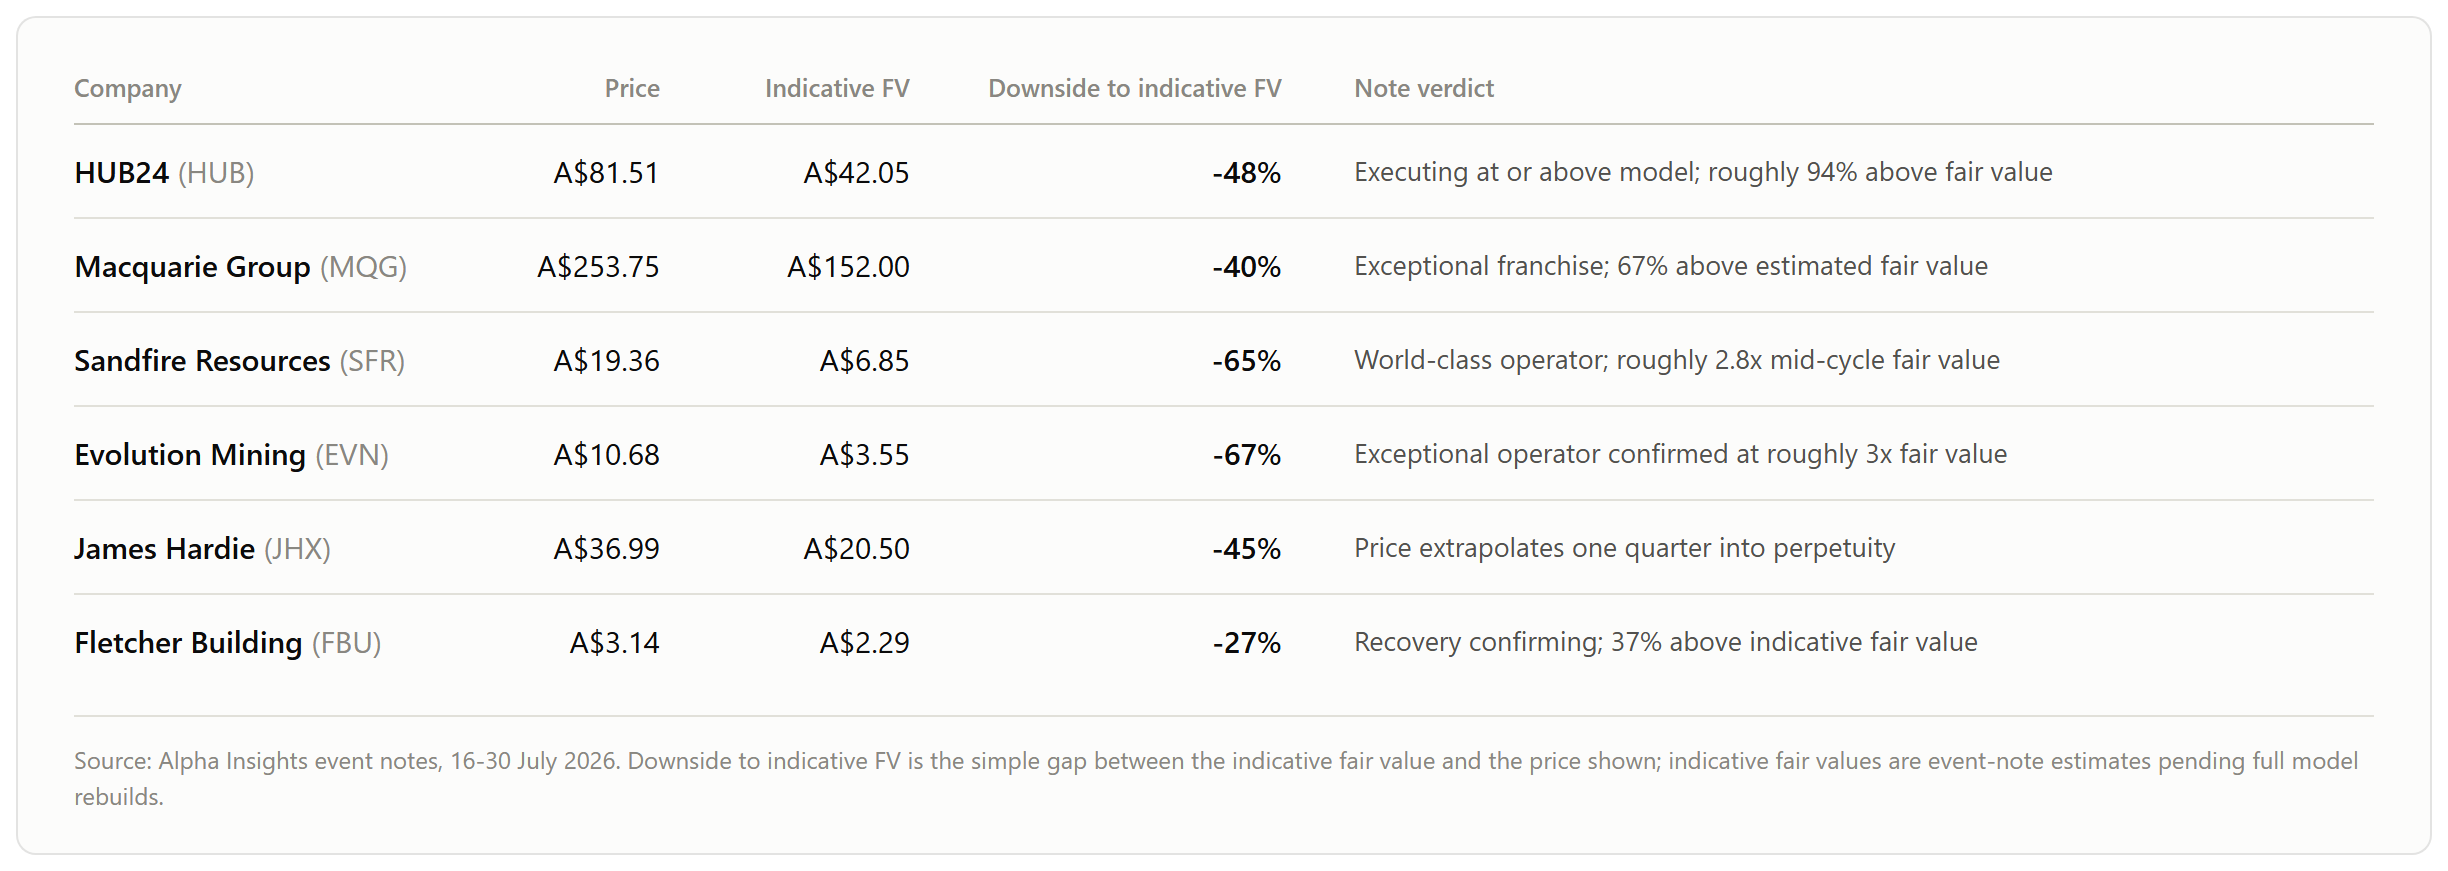Select the Price column header

tap(632, 89)
